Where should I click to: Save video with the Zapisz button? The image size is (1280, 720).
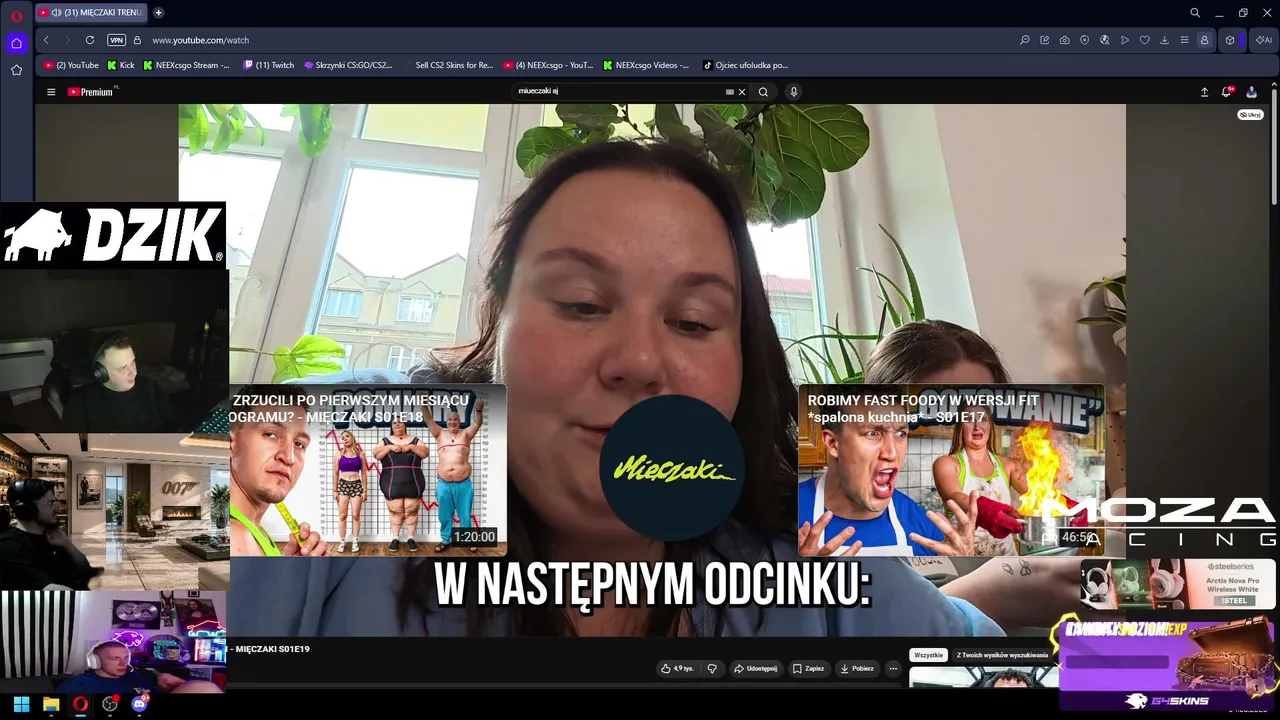coord(808,668)
